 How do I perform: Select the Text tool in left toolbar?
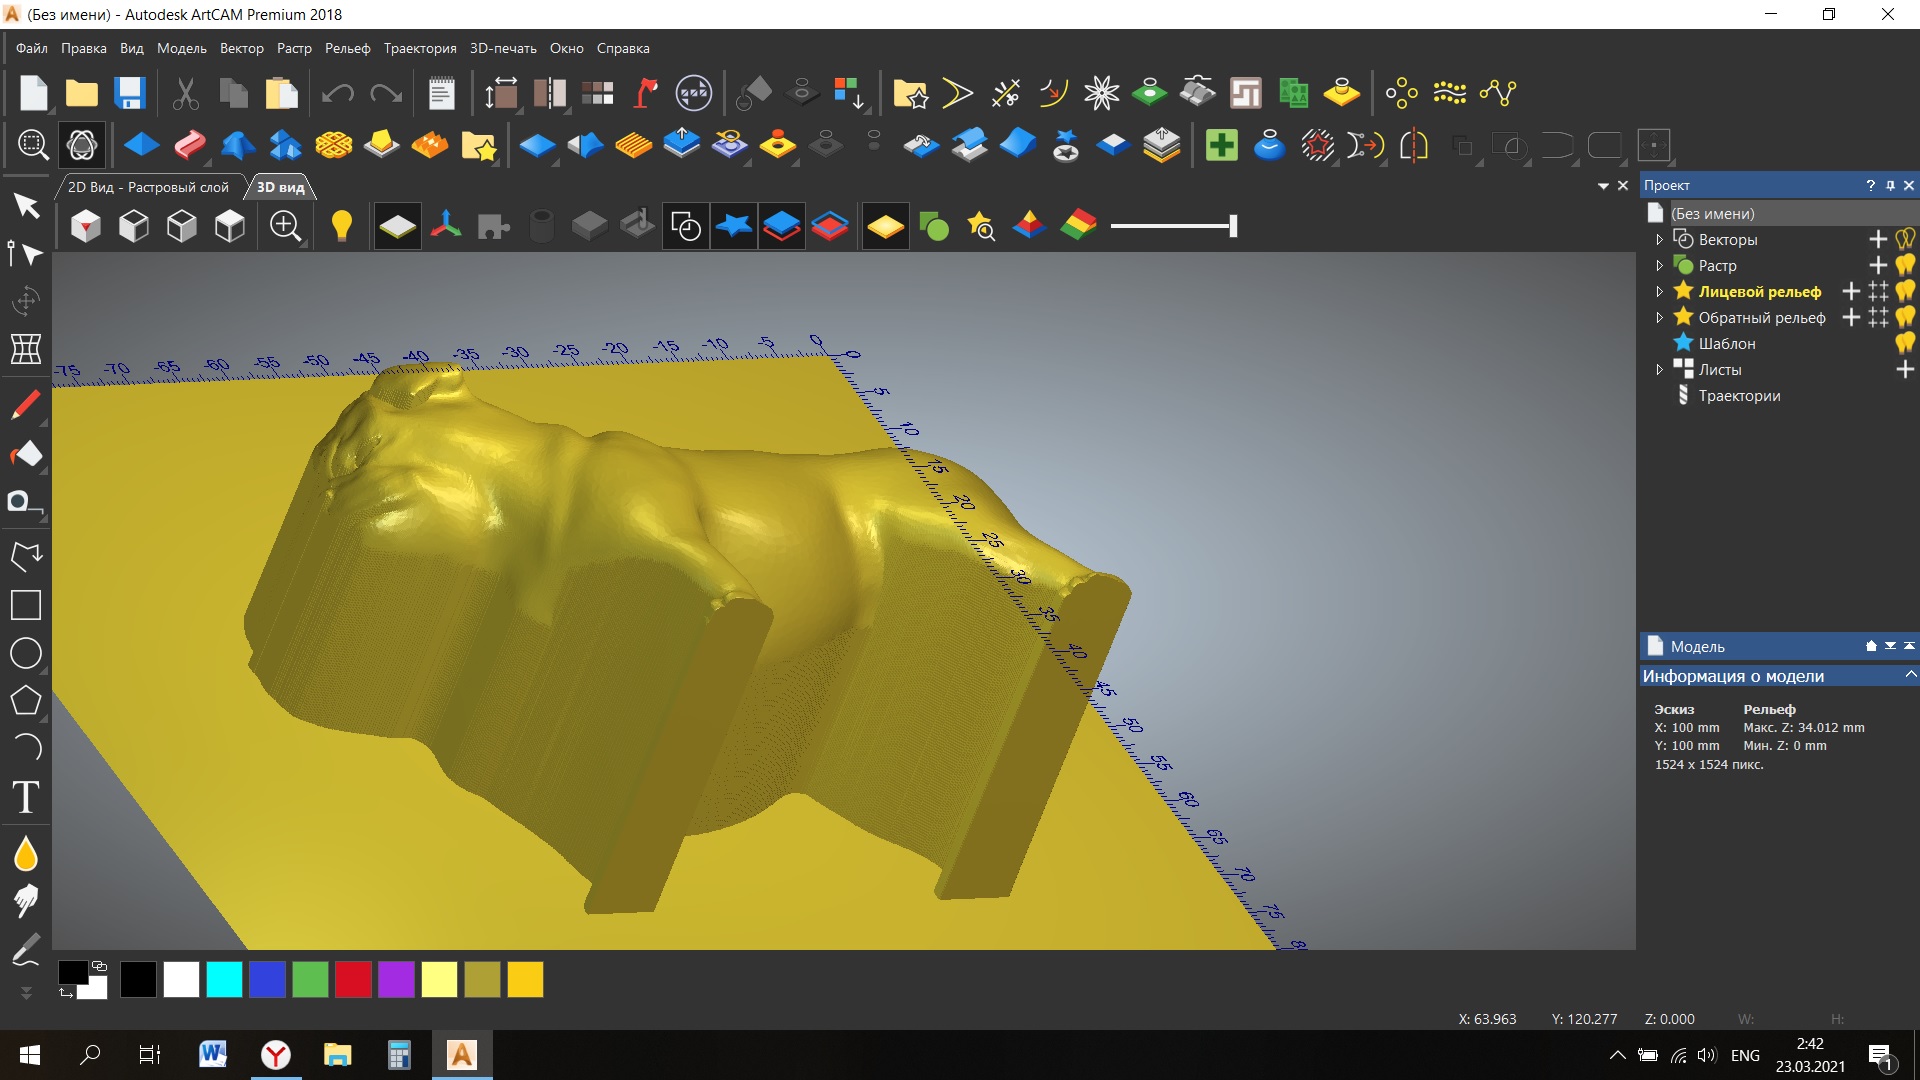click(x=26, y=797)
